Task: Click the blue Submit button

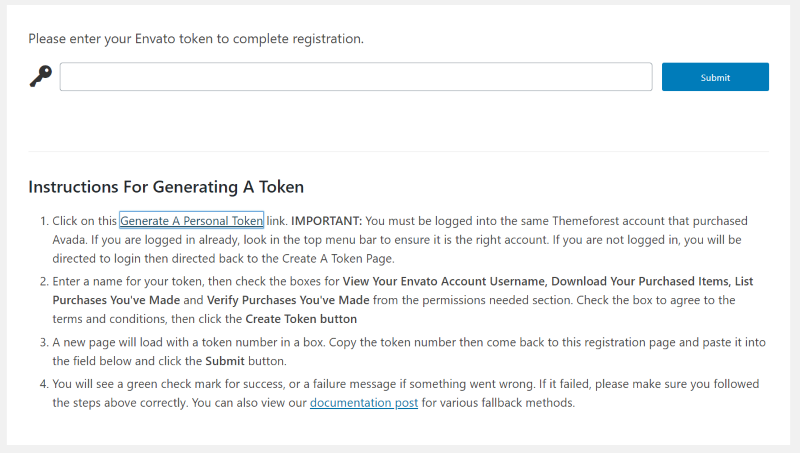Action: (x=715, y=77)
